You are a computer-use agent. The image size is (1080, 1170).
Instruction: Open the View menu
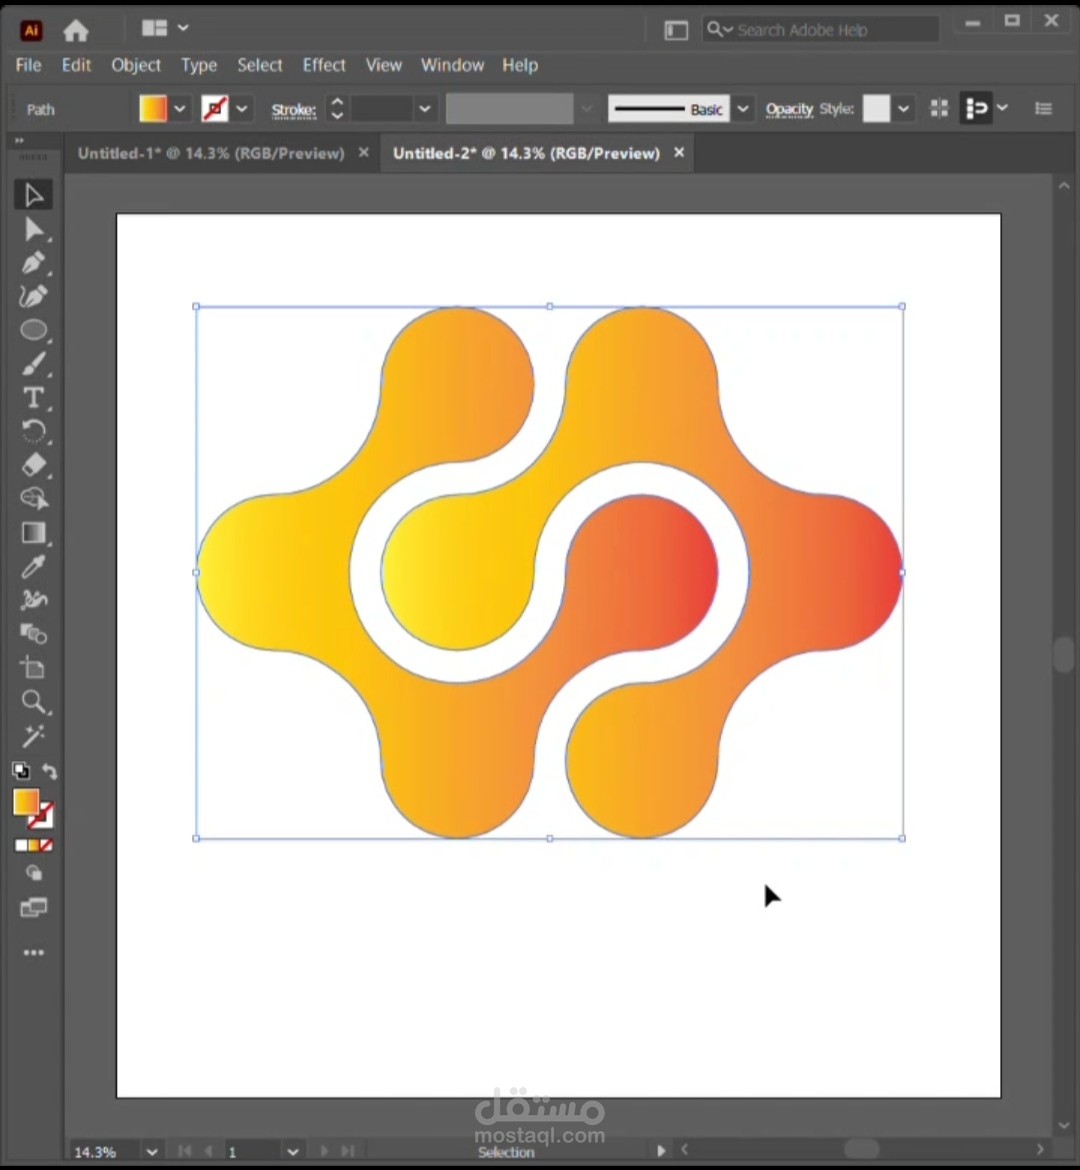[384, 65]
